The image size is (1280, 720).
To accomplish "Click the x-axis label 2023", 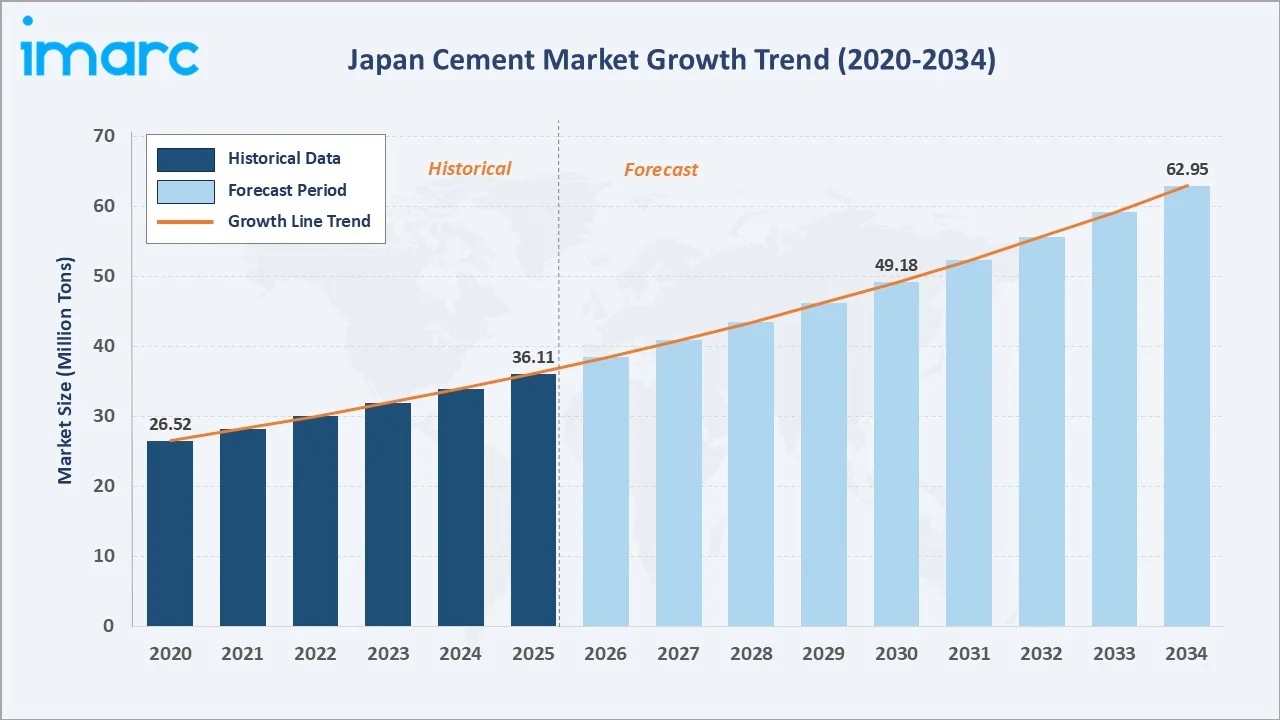I will click(388, 654).
